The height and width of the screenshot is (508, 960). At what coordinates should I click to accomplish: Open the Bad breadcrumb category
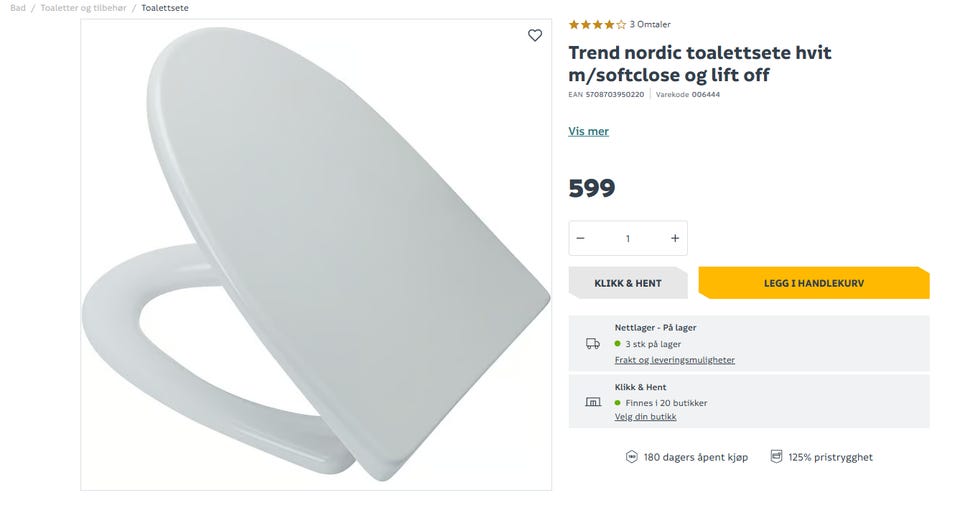[18, 8]
